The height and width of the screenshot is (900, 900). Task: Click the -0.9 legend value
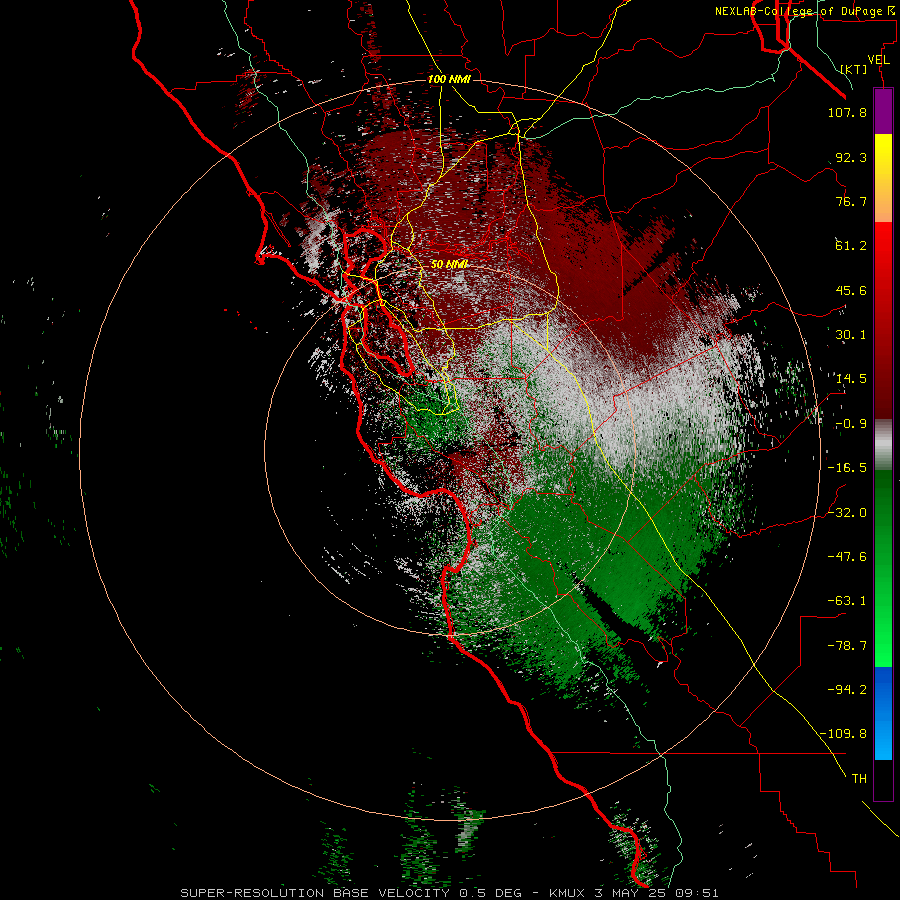click(851, 424)
